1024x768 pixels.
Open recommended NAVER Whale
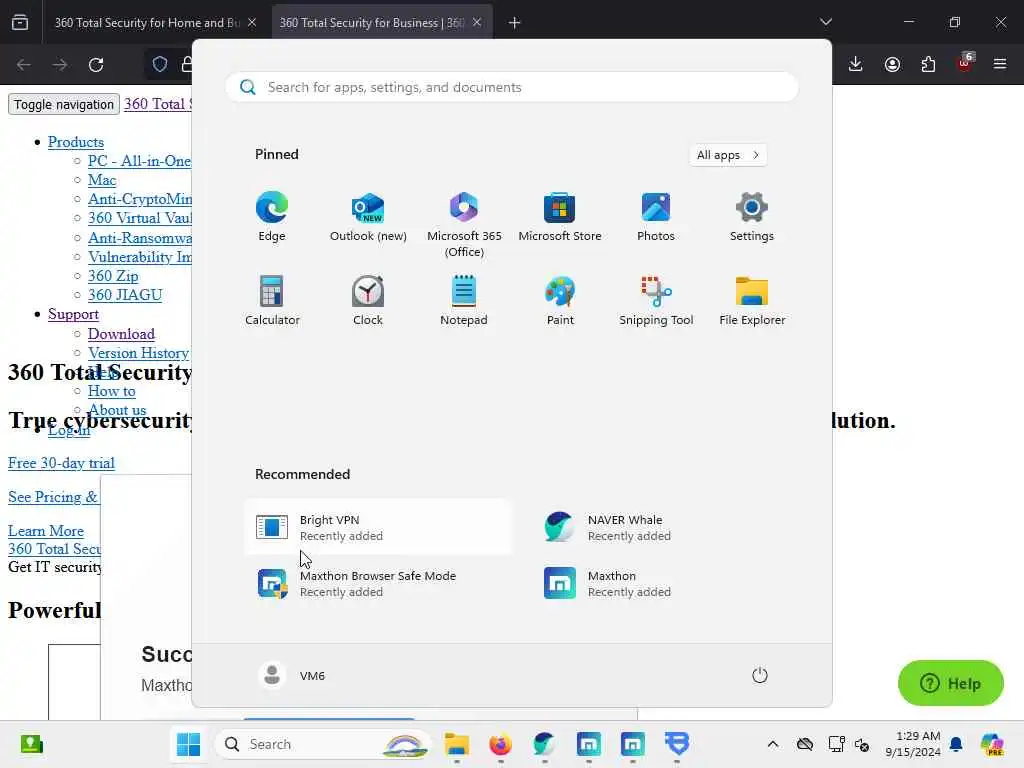click(x=666, y=527)
